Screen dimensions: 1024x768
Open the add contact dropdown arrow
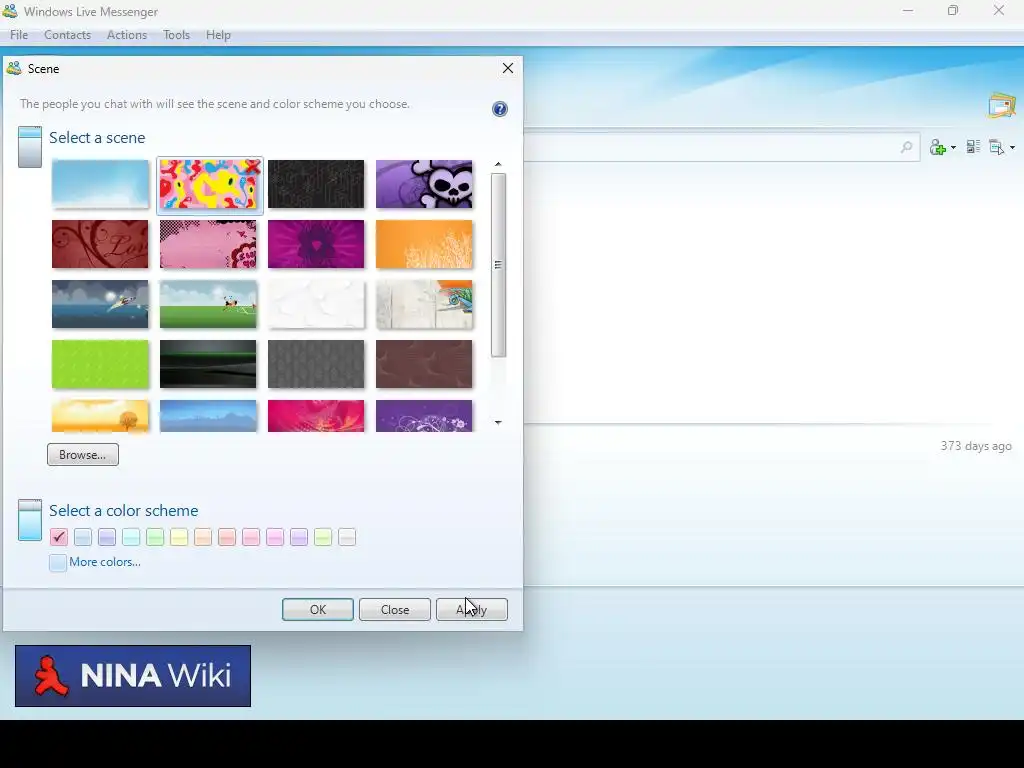tap(953, 148)
